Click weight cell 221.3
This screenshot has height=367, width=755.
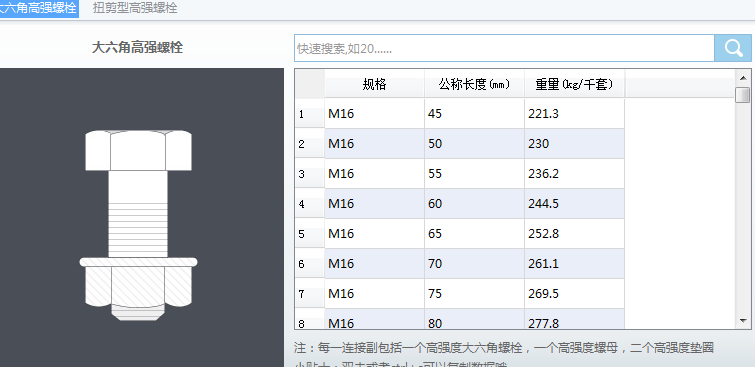tap(574, 114)
